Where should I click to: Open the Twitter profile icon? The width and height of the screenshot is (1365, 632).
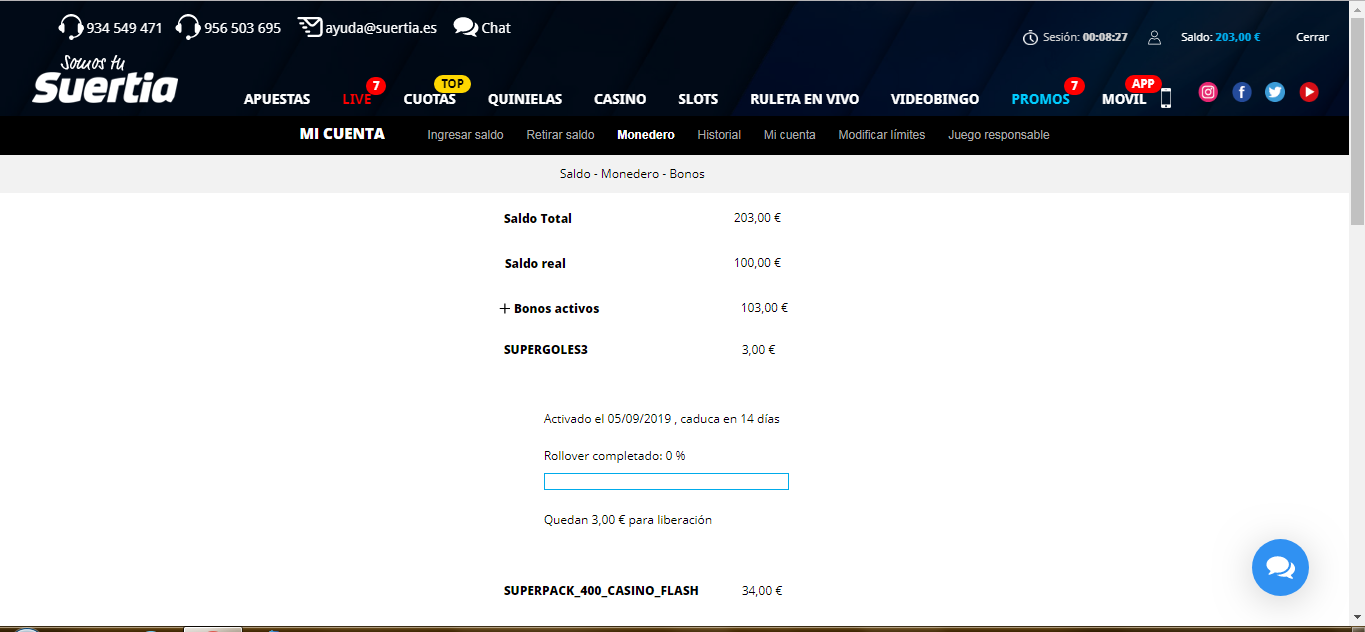click(1275, 92)
